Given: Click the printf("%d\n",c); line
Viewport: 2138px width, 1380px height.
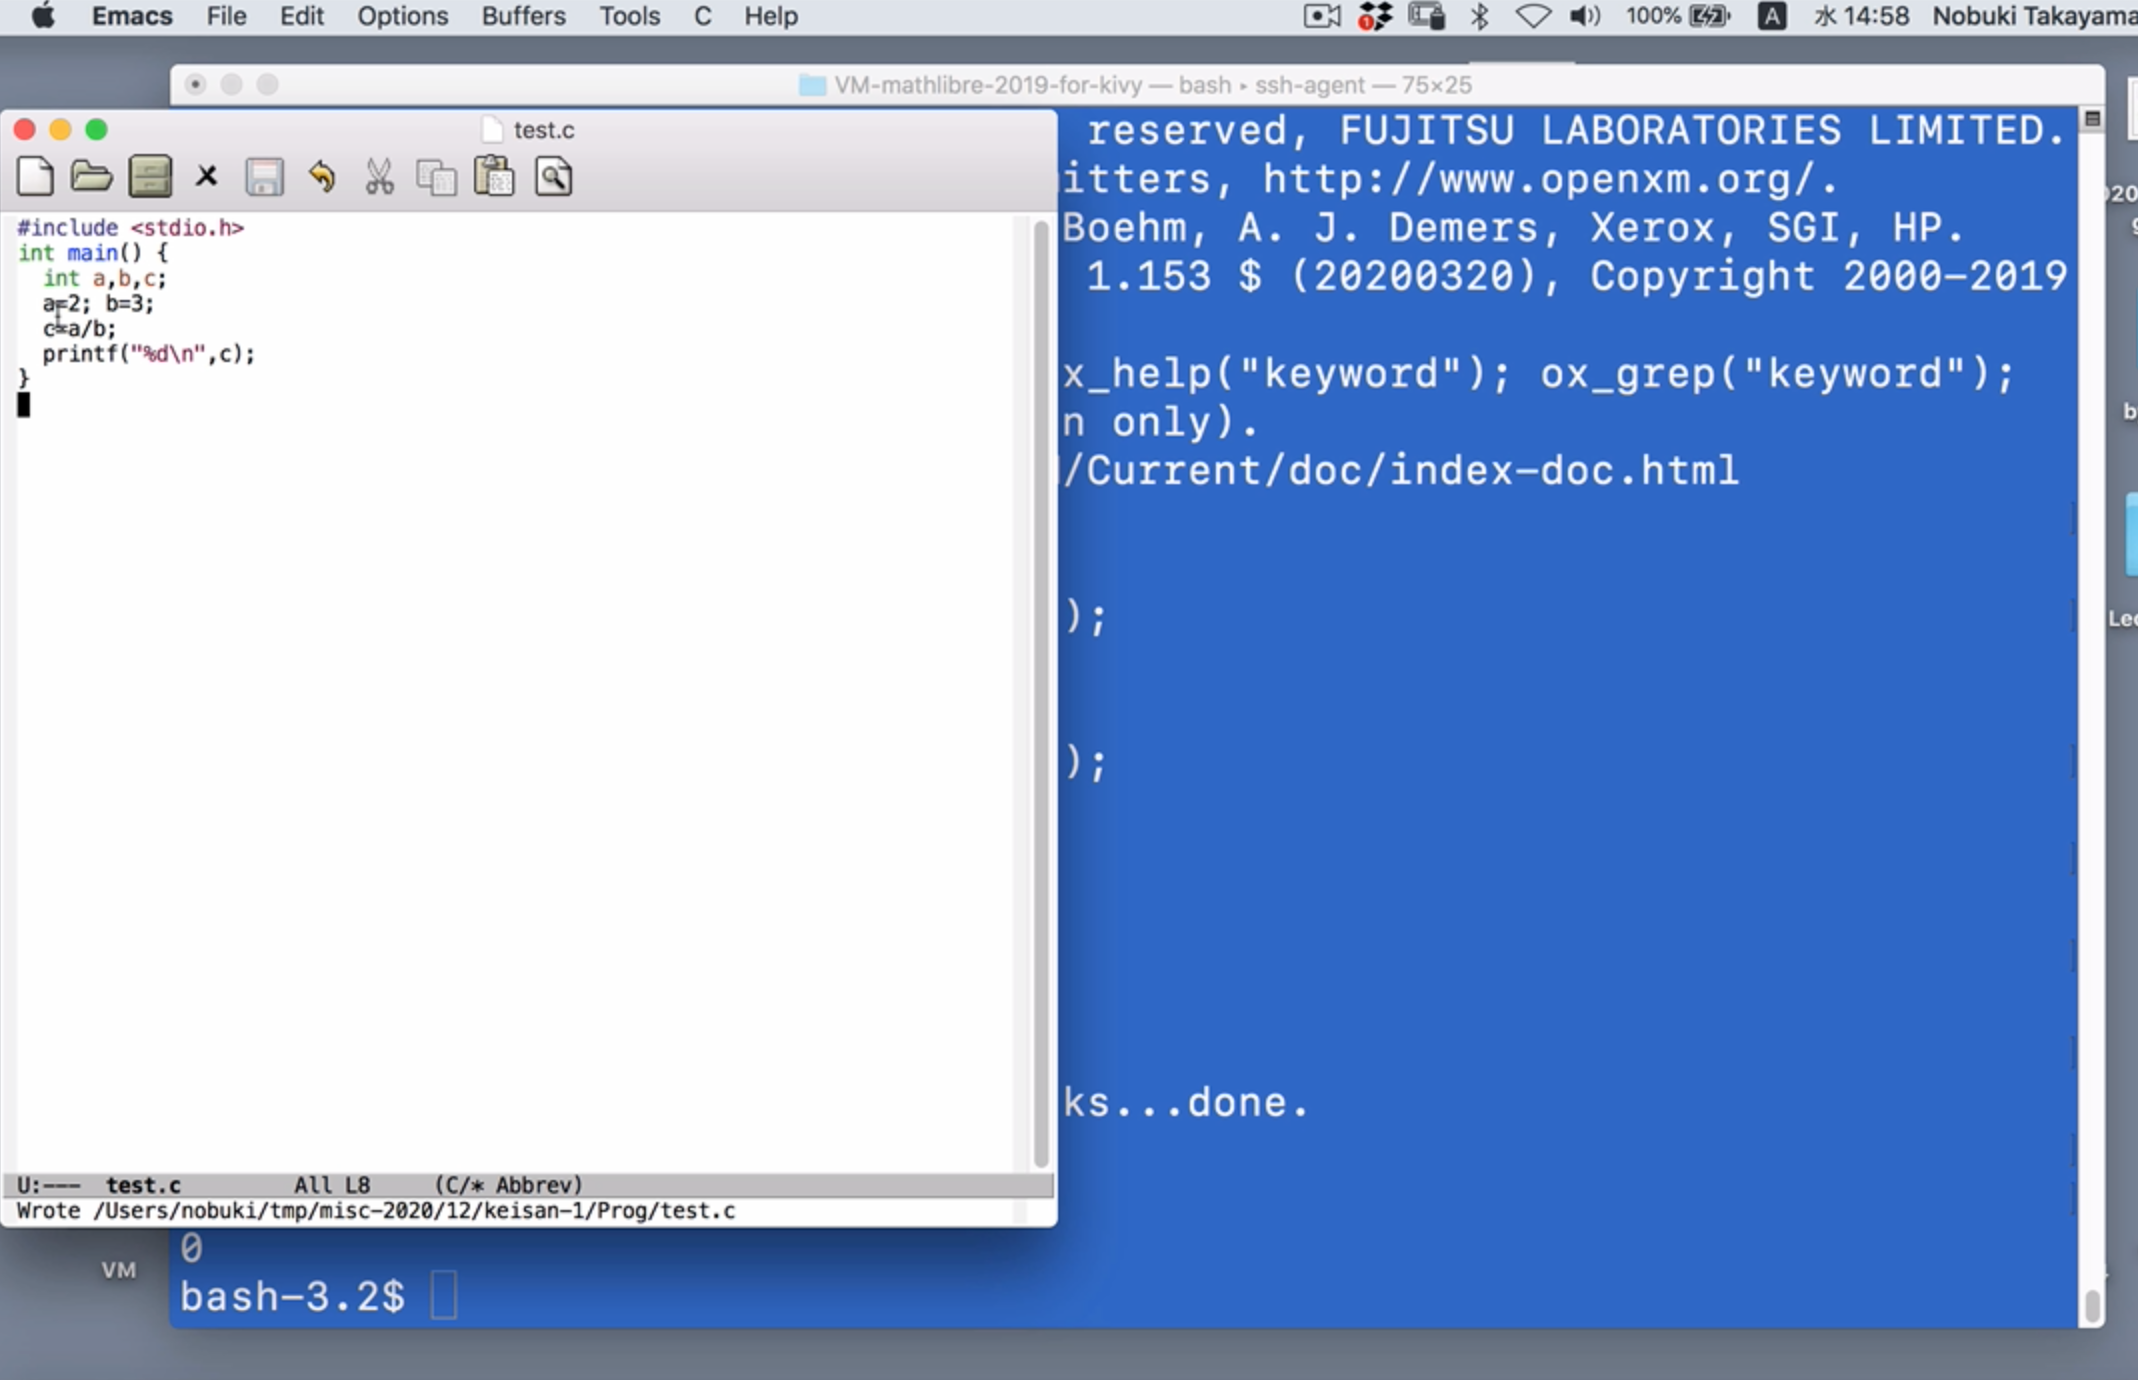Looking at the screenshot, I should tap(149, 354).
